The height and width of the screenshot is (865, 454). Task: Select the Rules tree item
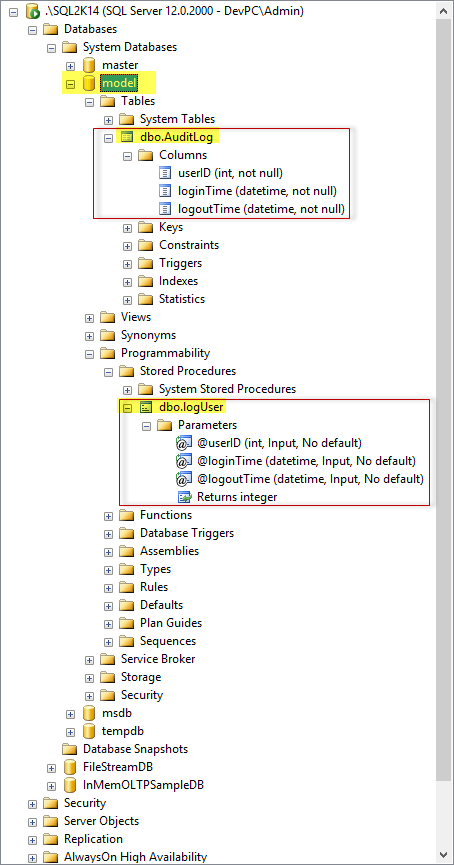click(154, 587)
